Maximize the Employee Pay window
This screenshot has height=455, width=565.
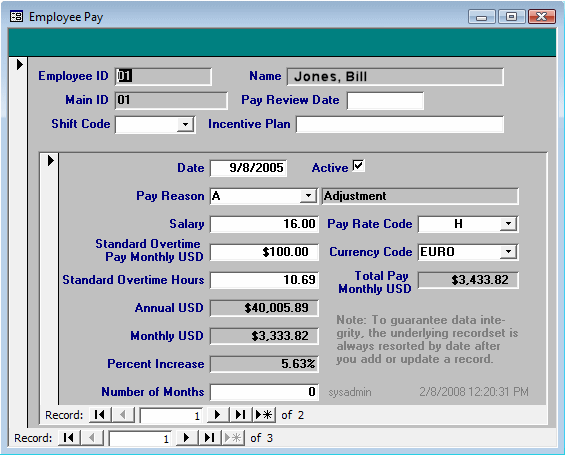pos(511,17)
